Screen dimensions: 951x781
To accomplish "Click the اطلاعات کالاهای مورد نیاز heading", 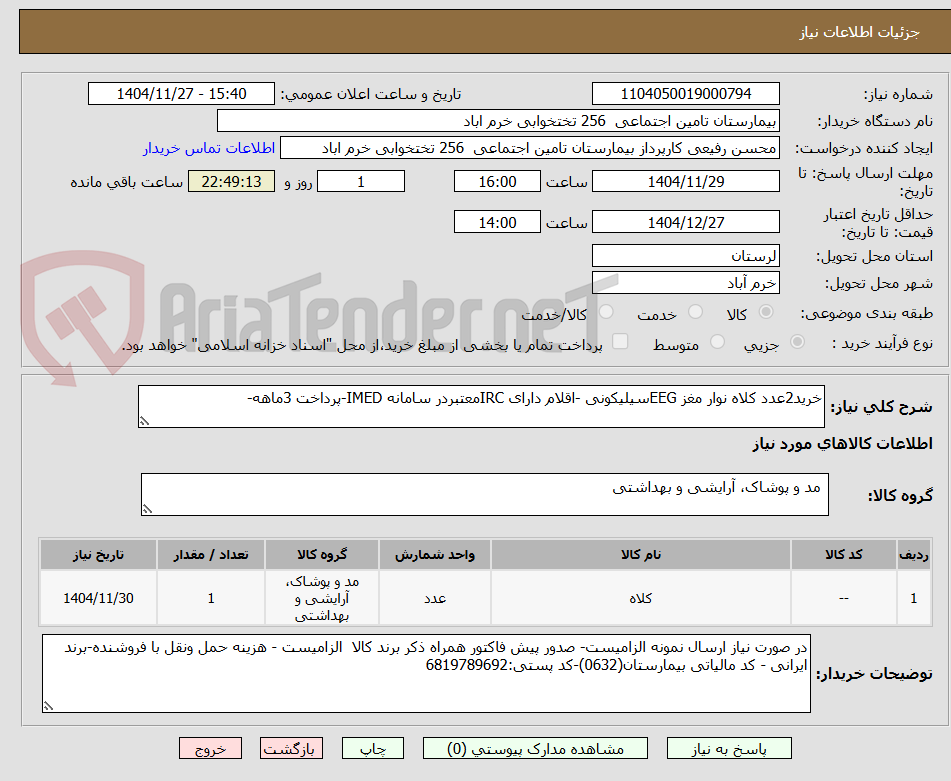I will (842, 444).
